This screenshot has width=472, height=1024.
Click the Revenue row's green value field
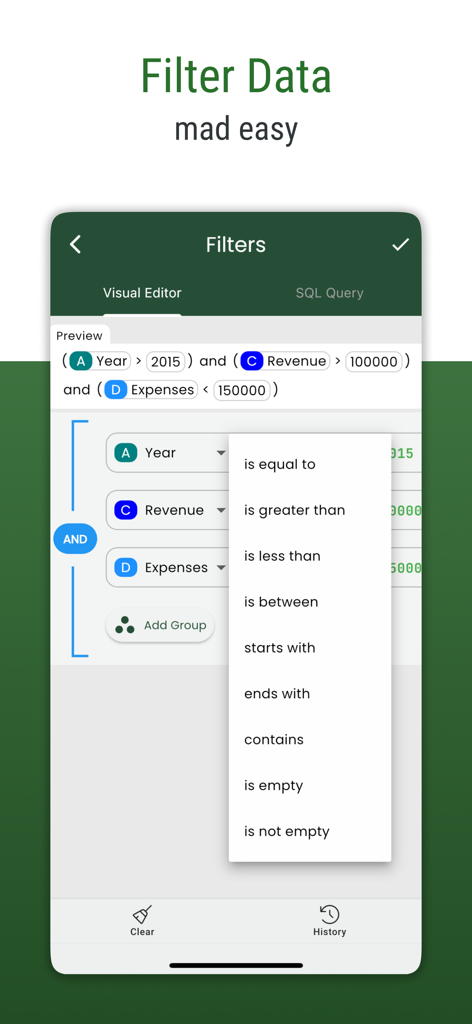click(x=406, y=511)
